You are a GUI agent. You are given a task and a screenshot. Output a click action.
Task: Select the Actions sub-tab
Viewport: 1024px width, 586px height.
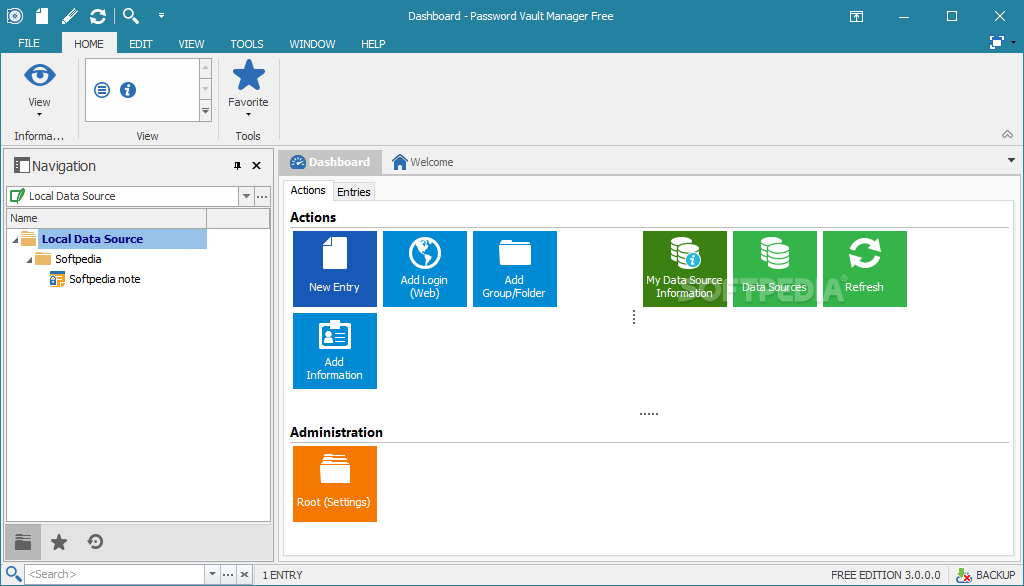(308, 190)
